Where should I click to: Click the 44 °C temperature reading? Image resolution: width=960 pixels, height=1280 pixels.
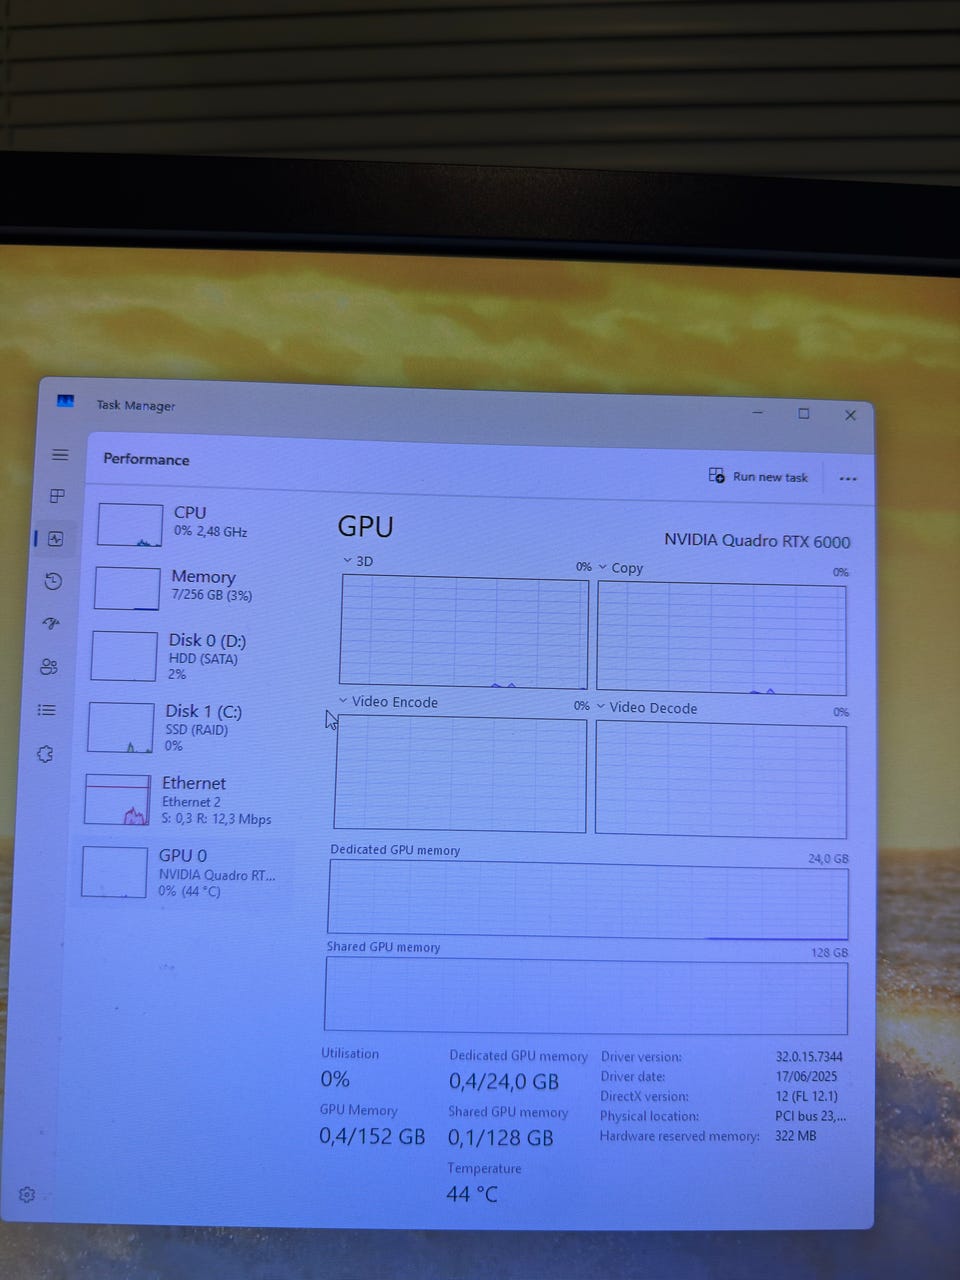[x=471, y=1194]
